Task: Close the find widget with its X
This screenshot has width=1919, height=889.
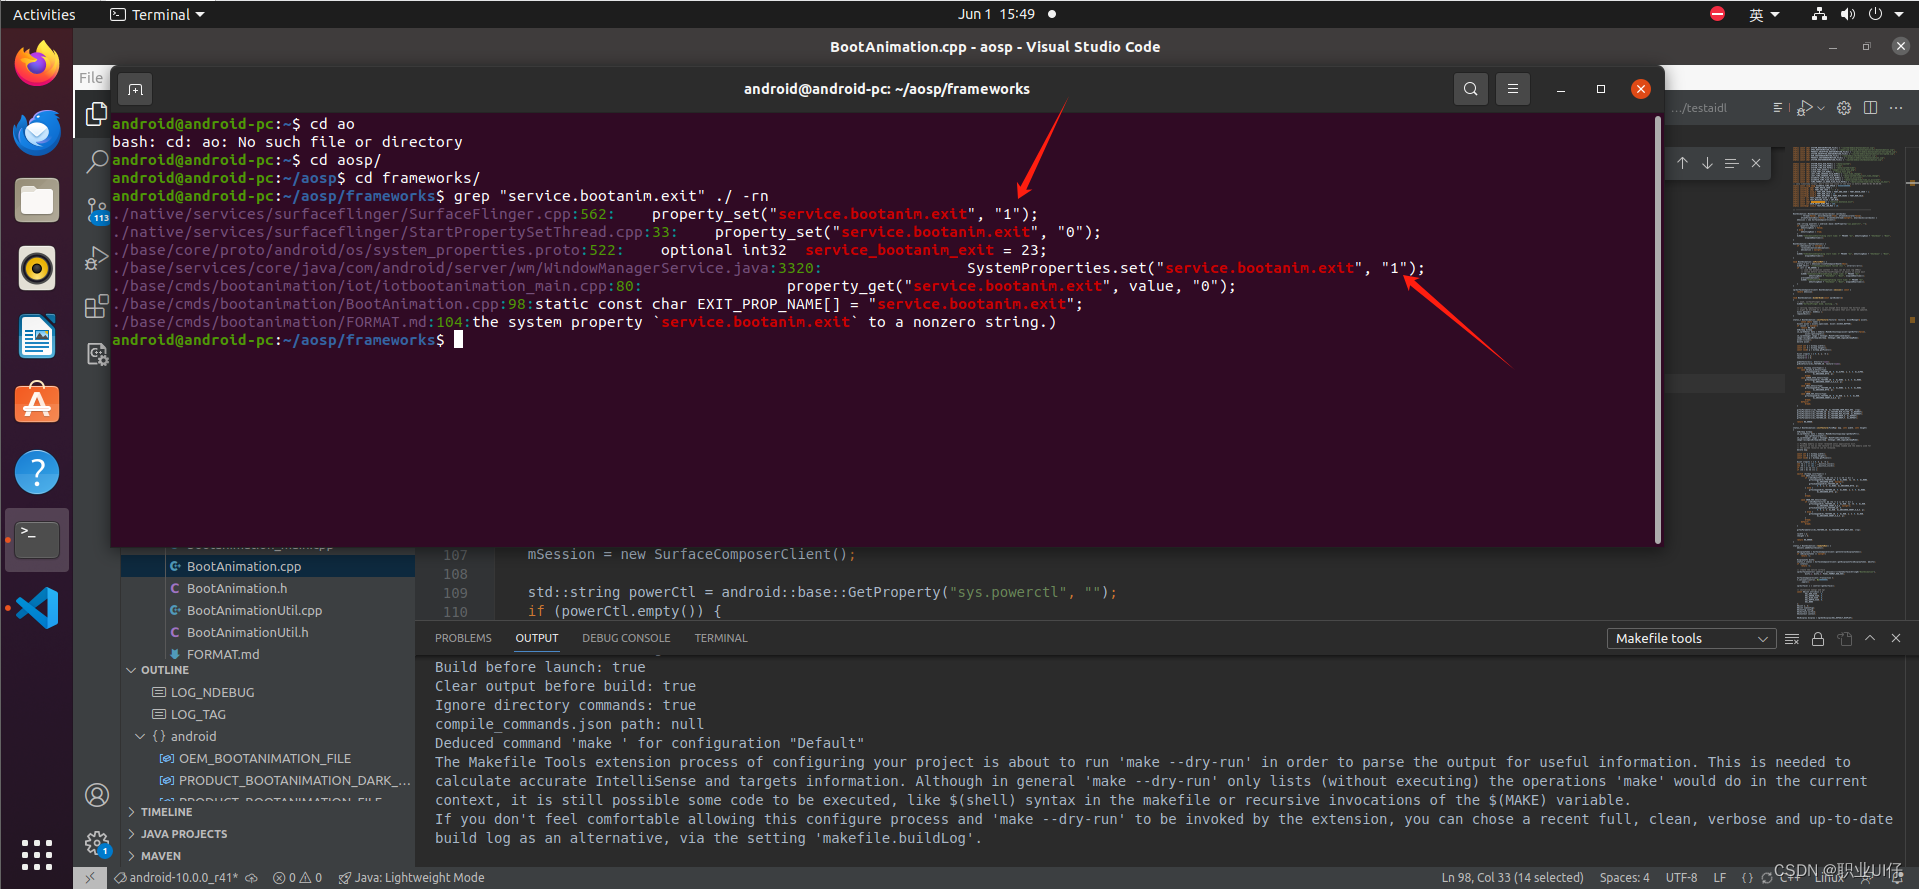Action: pos(1756,163)
